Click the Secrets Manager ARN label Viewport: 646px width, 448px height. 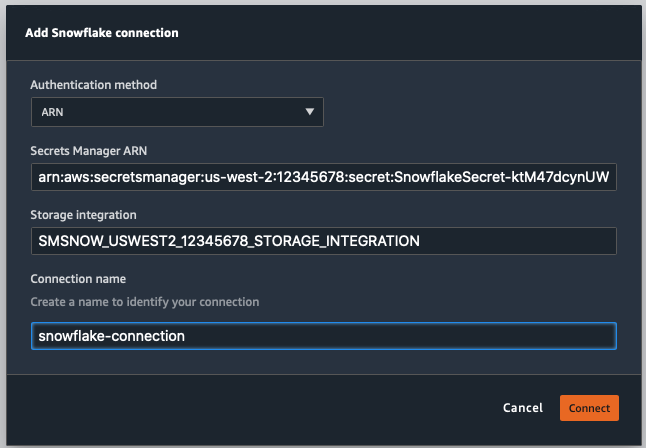click(x=89, y=151)
